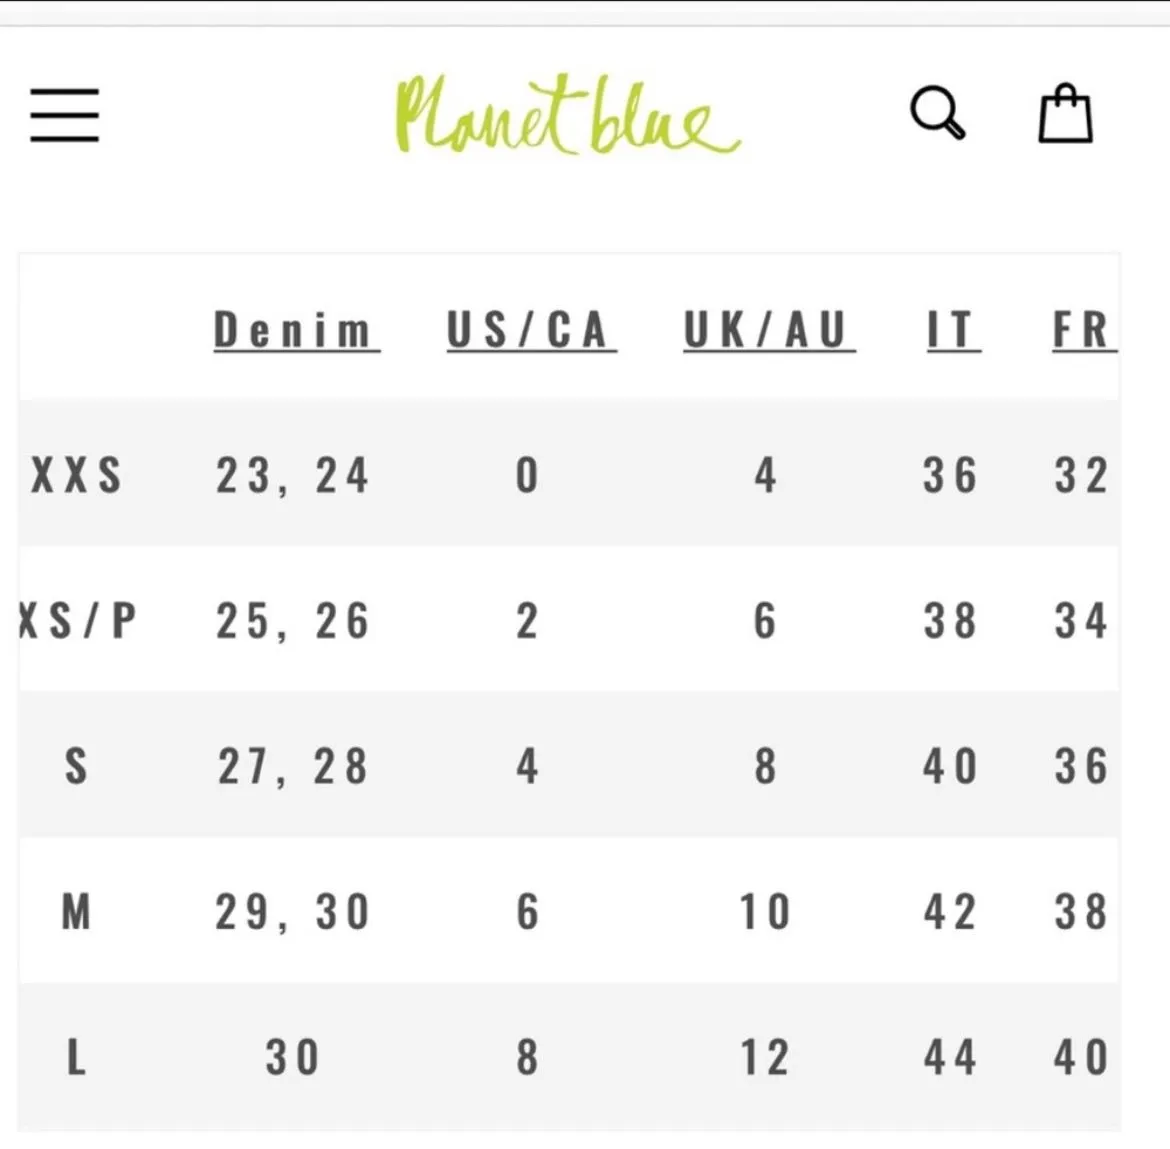Click the S size row label

point(76,766)
